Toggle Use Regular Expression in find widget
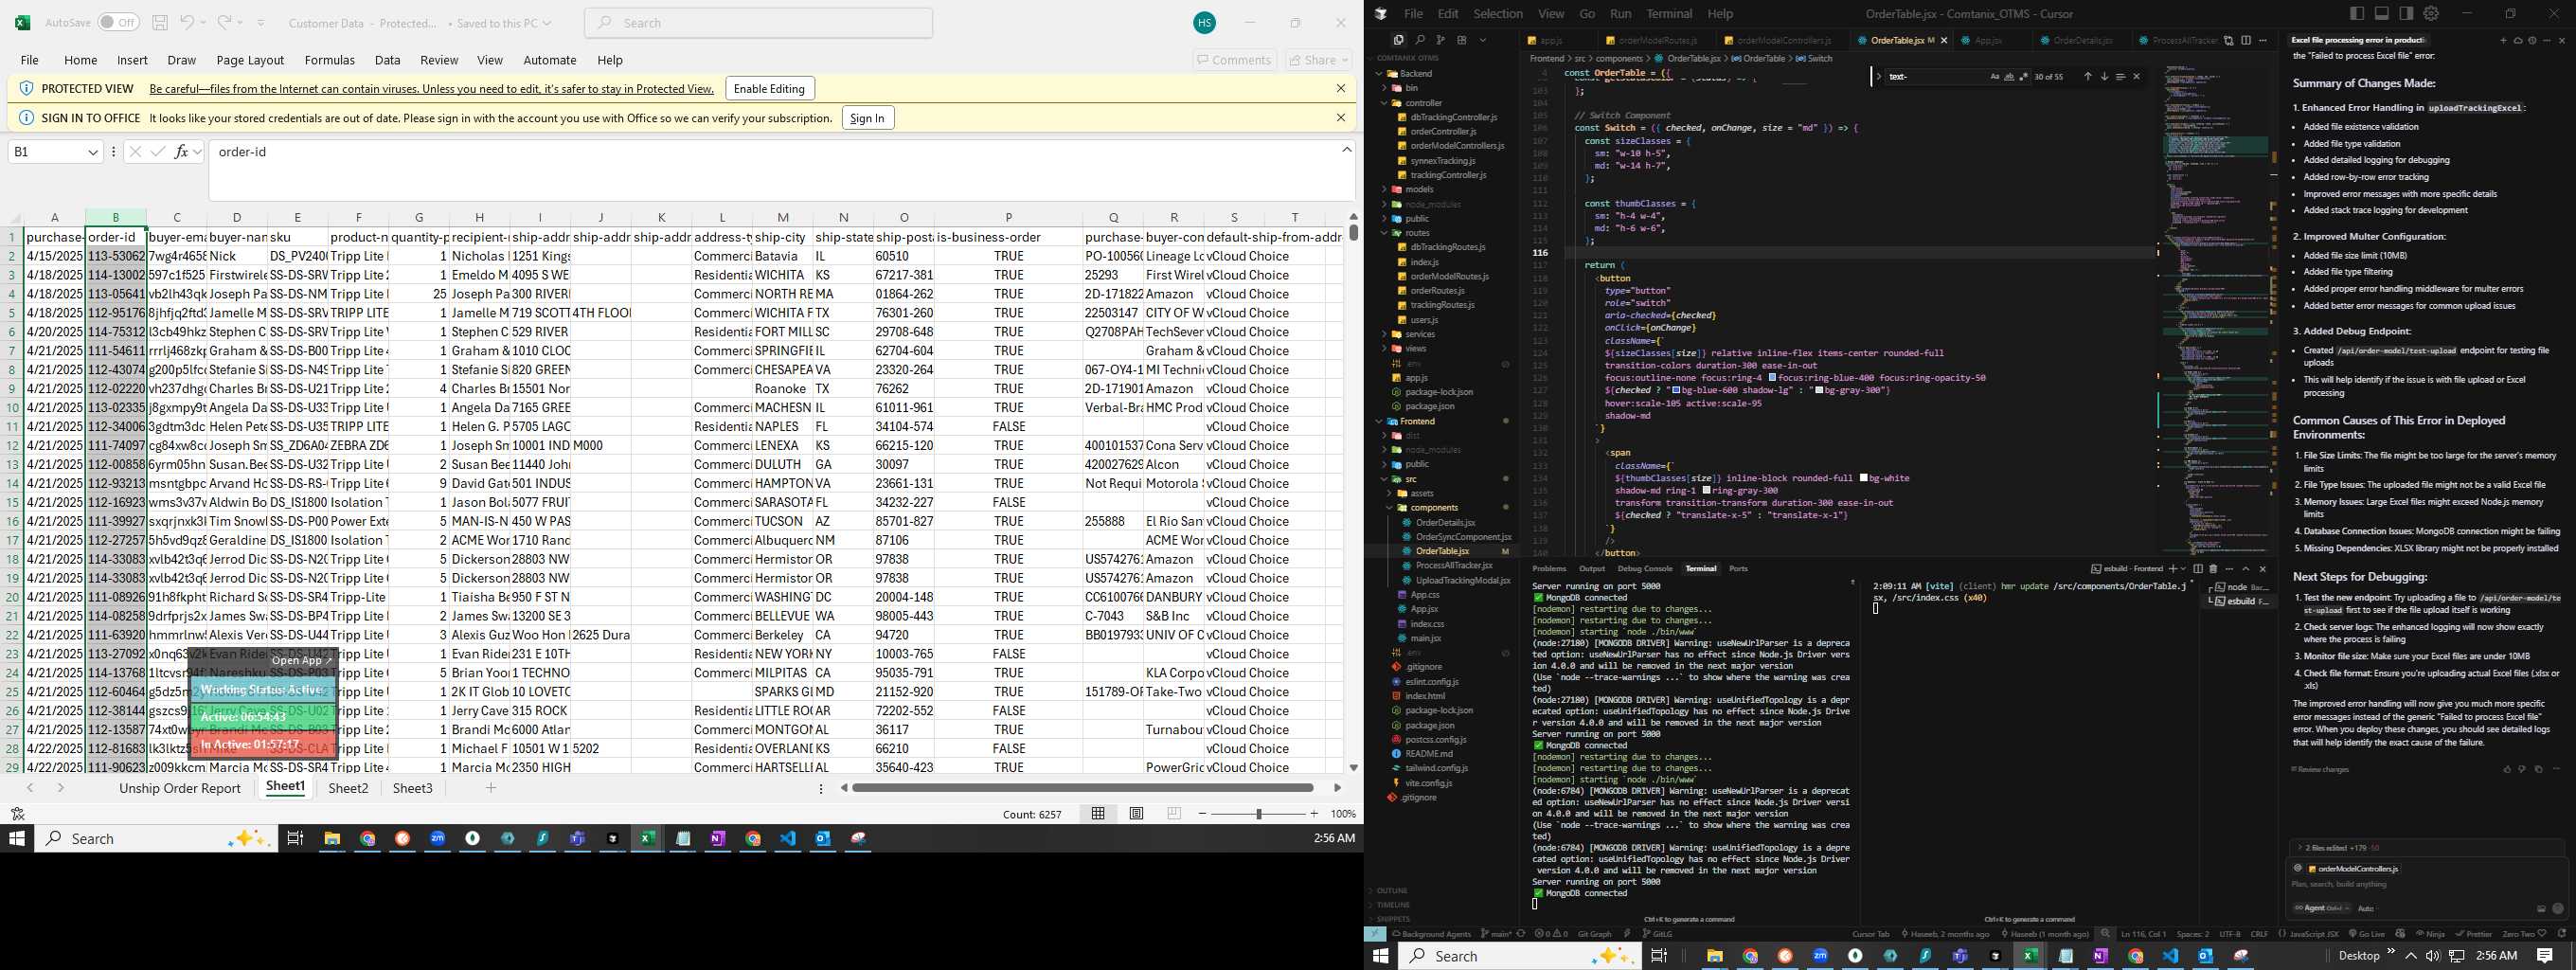This screenshot has width=2576, height=970. tap(2024, 77)
